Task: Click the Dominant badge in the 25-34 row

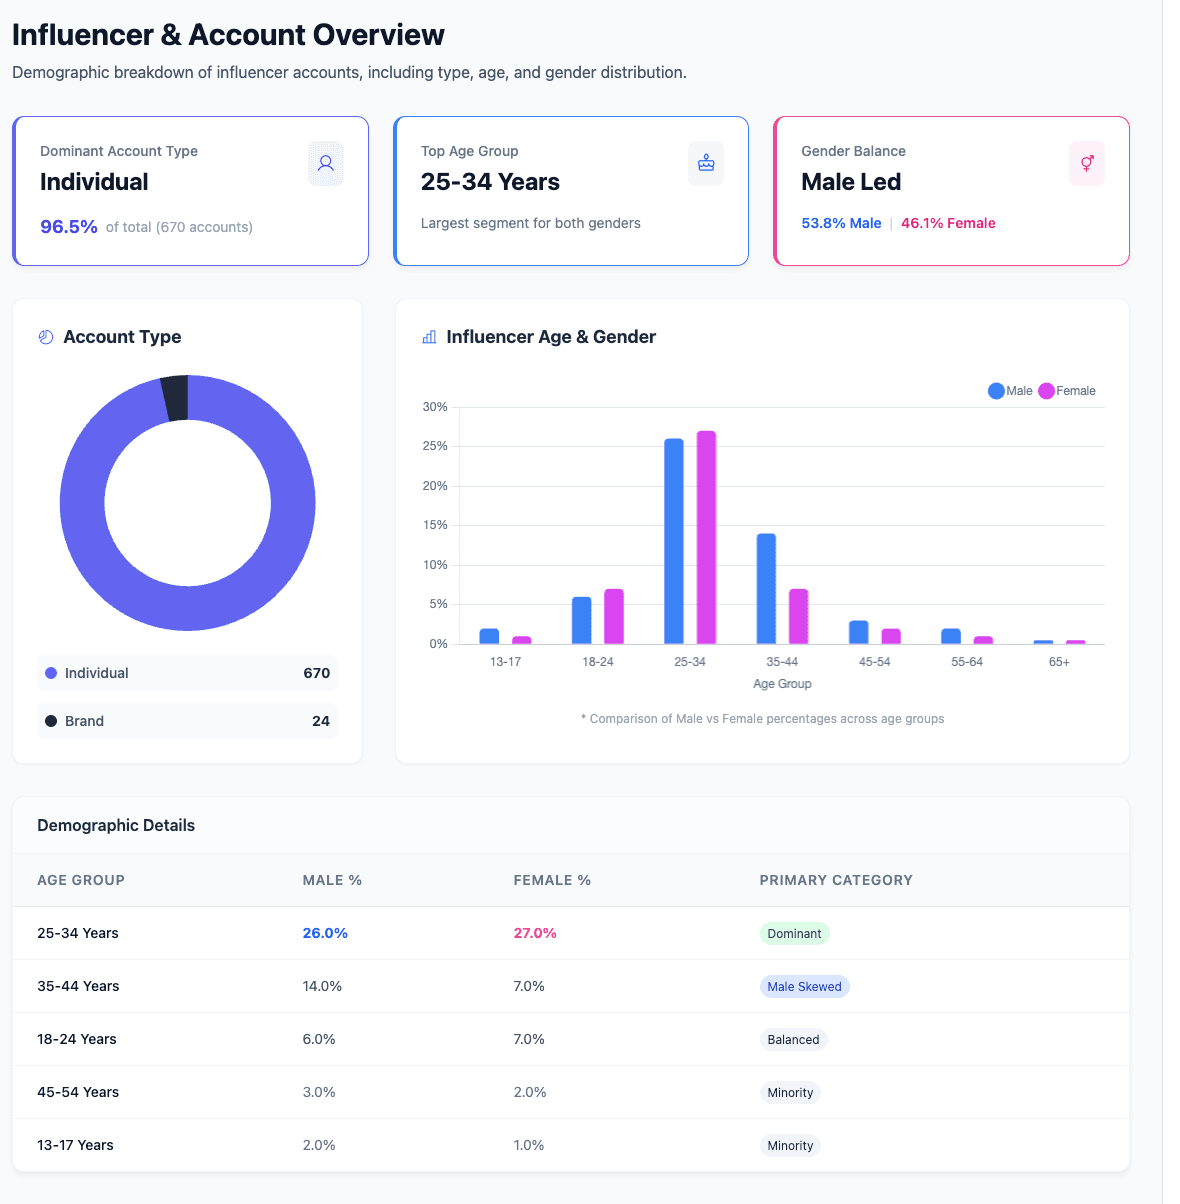Action: point(794,934)
